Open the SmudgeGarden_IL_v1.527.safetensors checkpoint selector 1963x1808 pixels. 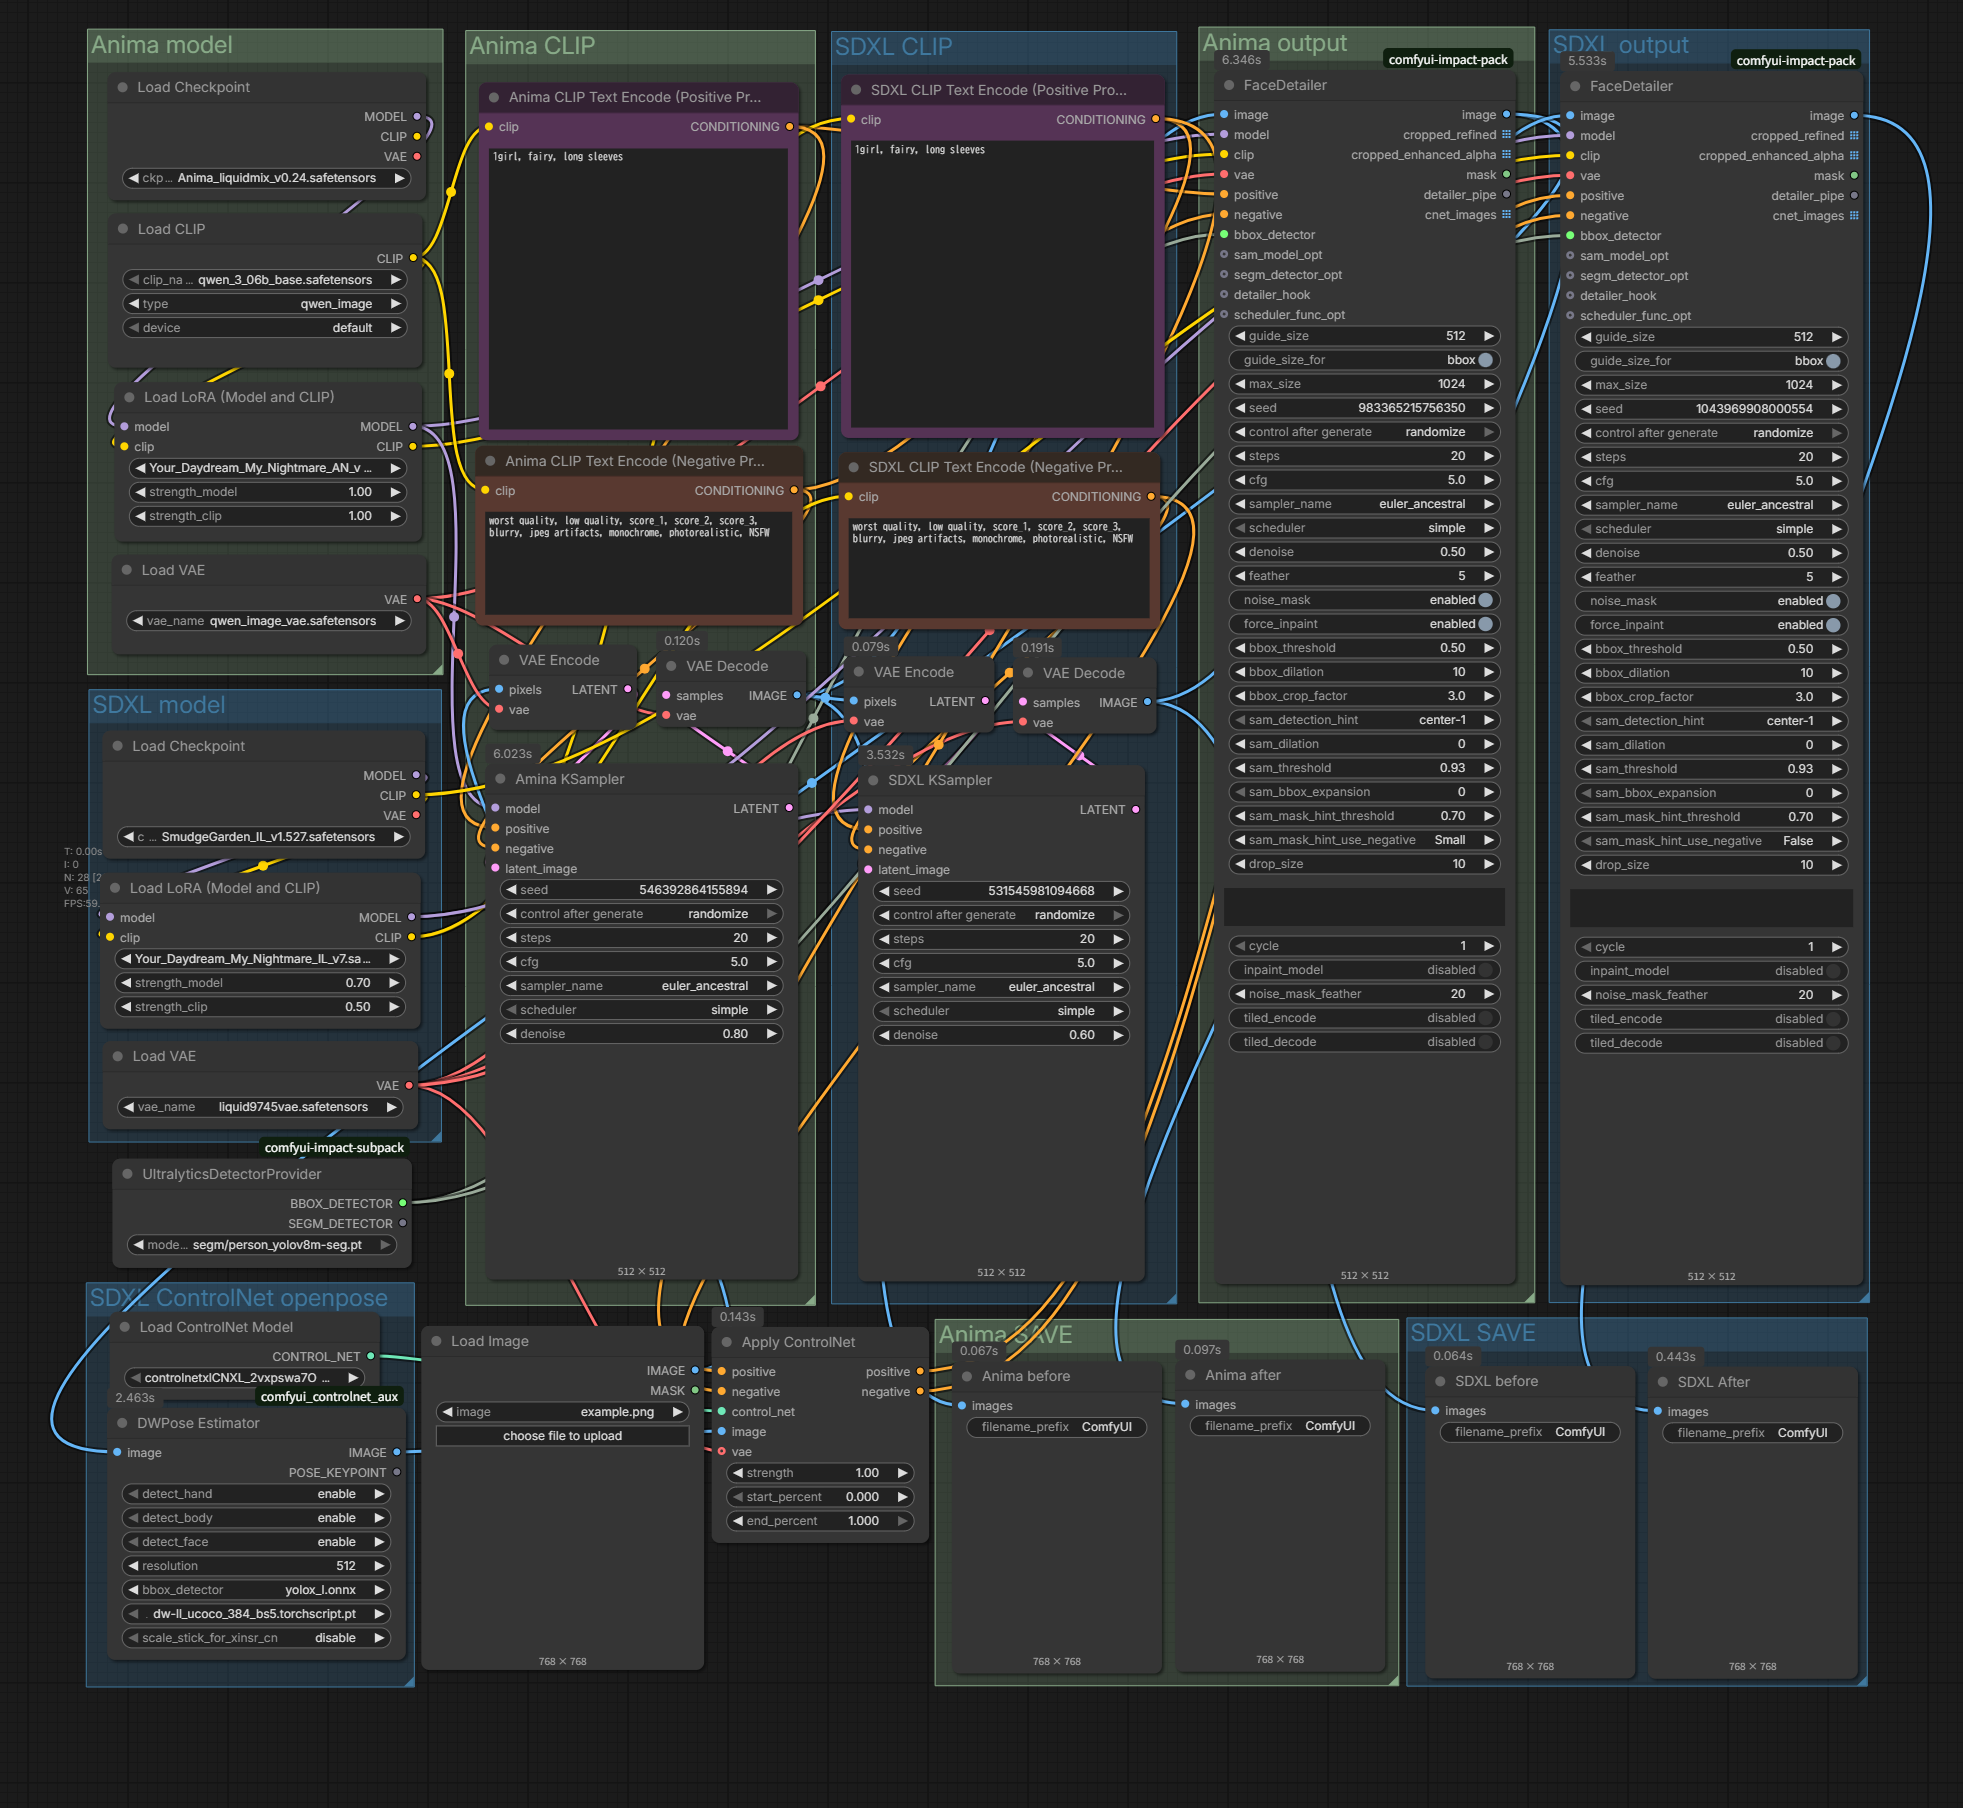(x=264, y=837)
